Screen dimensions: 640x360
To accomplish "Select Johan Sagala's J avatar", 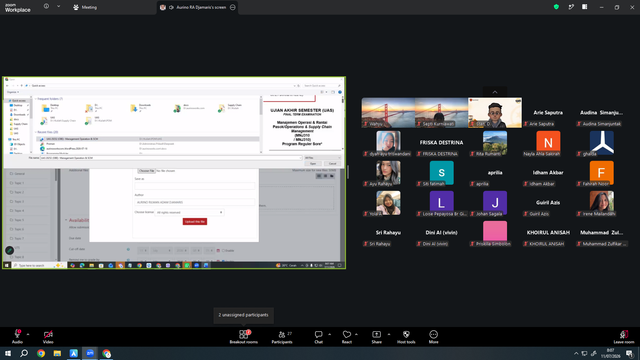I will click(495, 203).
